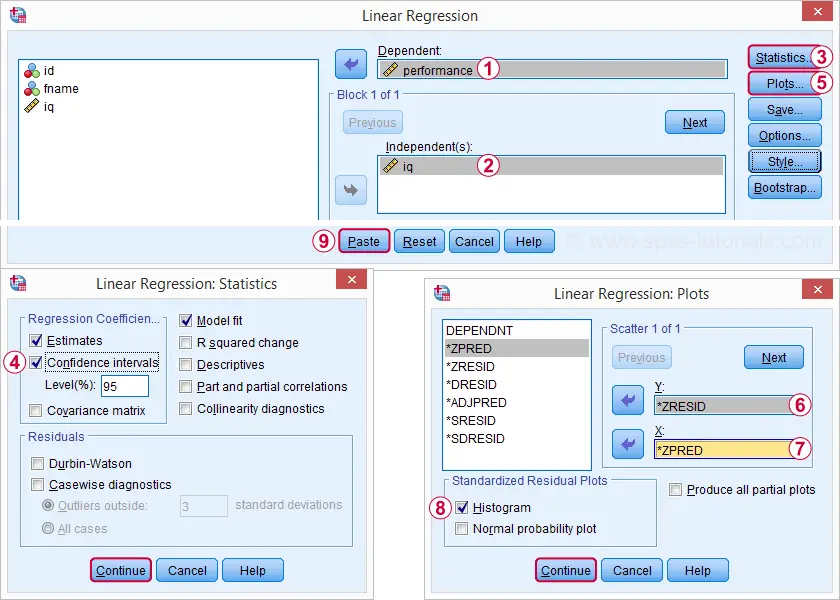Toggle the Histogram checkbox
The height and width of the screenshot is (600, 840).
(462, 507)
